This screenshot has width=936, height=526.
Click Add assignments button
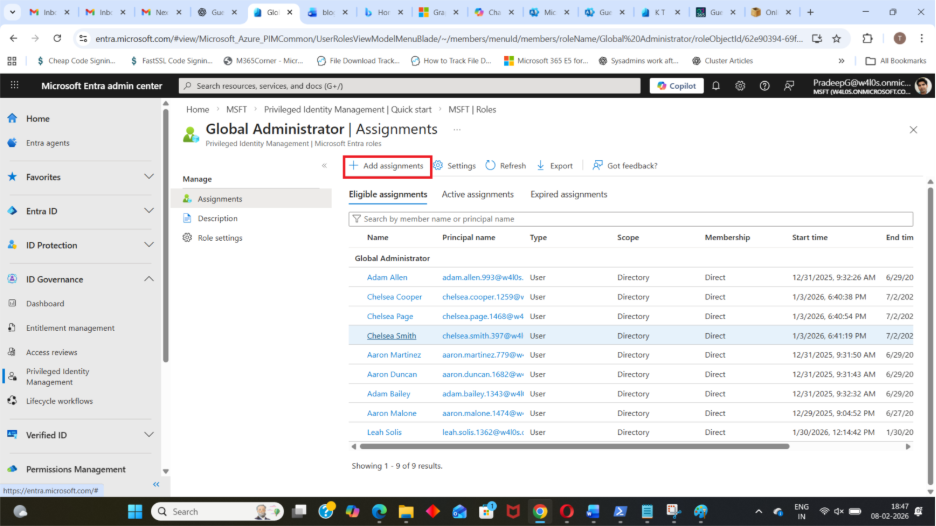pos(386,166)
